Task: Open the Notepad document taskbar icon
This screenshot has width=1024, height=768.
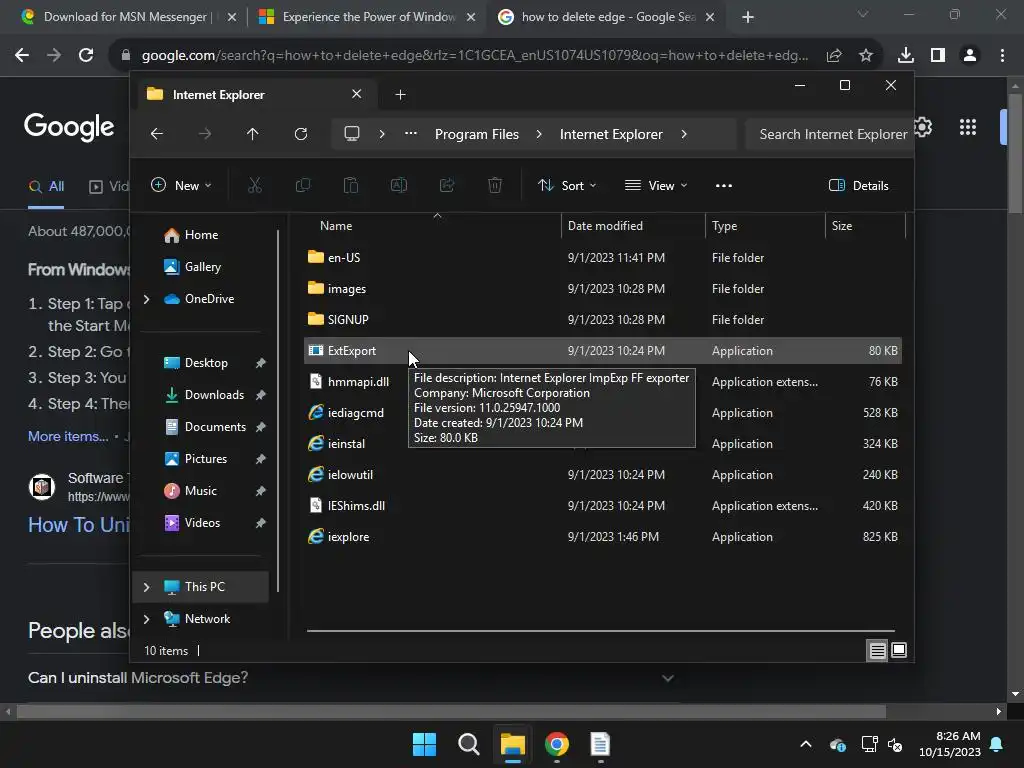Action: point(600,744)
